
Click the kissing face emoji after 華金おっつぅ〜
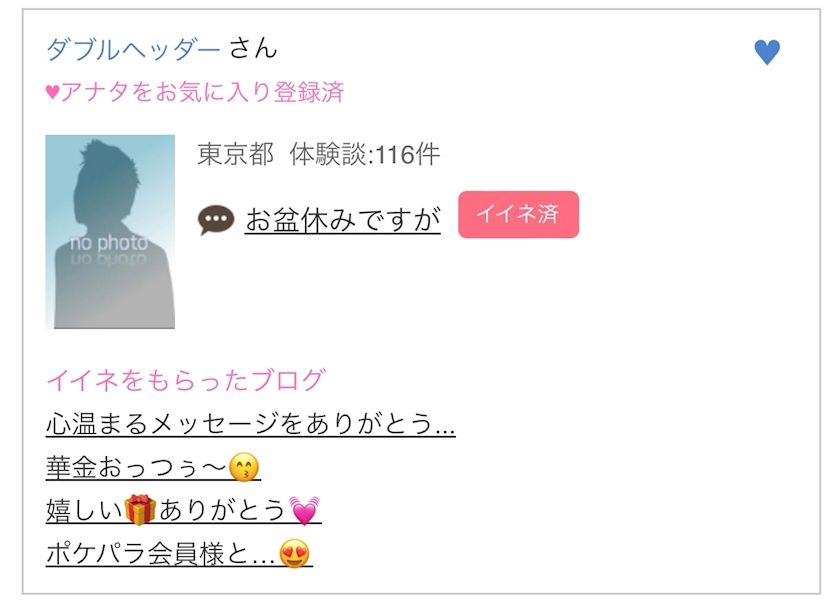point(244,467)
